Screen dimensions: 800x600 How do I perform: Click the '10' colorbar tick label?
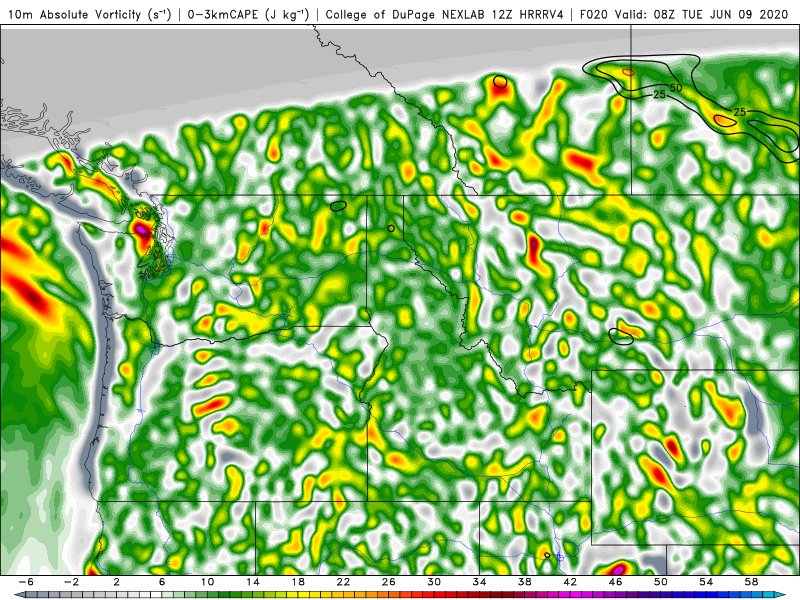coord(207,582)
